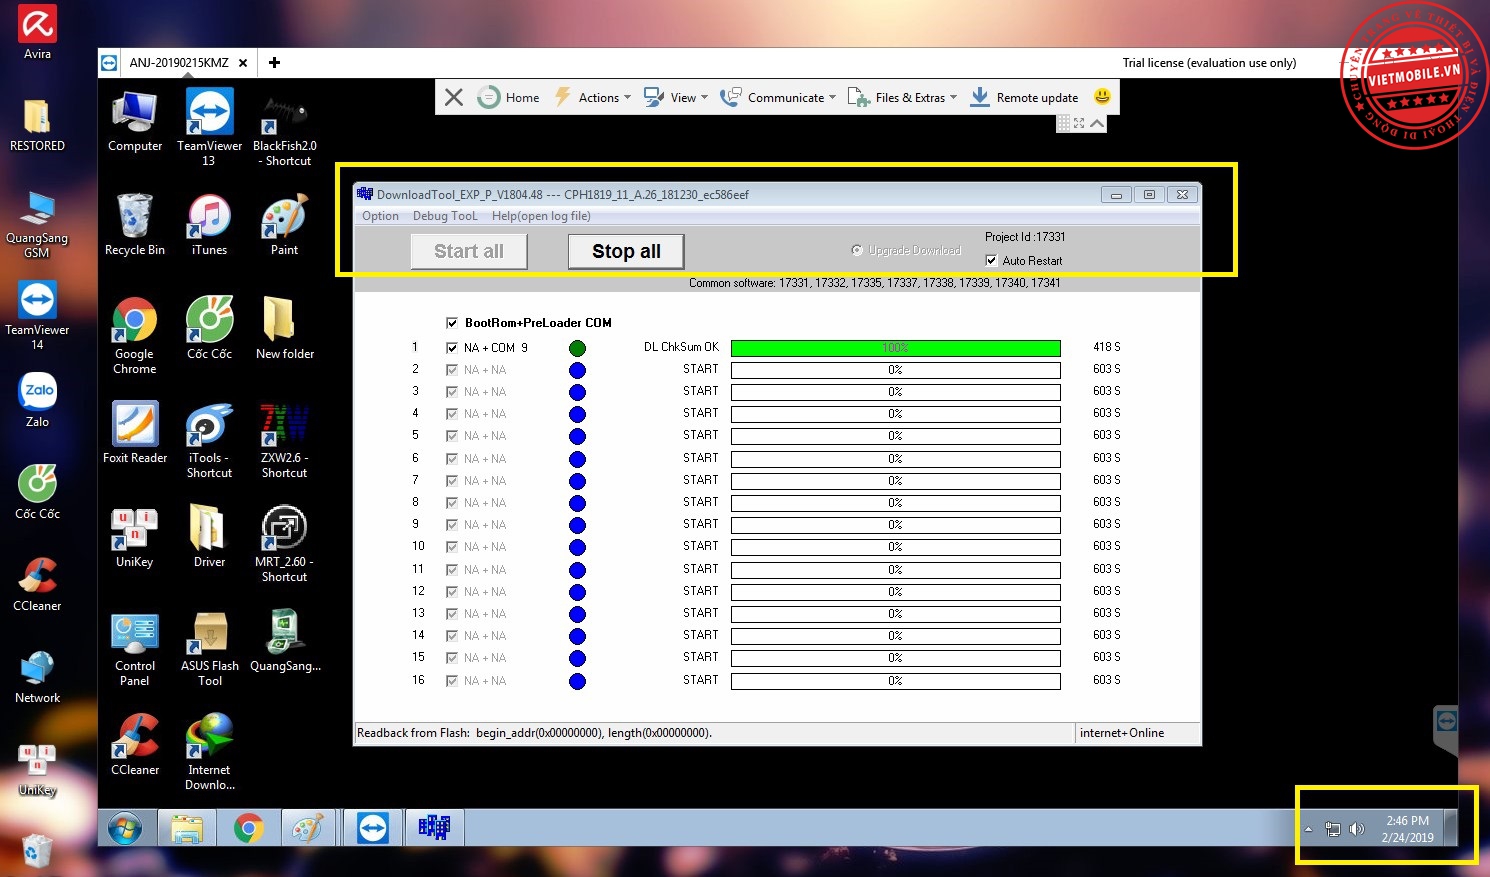The width and height of the screenshot is (1490, 877).
Task: Click the Stop all button
Action: pos(626,251)
